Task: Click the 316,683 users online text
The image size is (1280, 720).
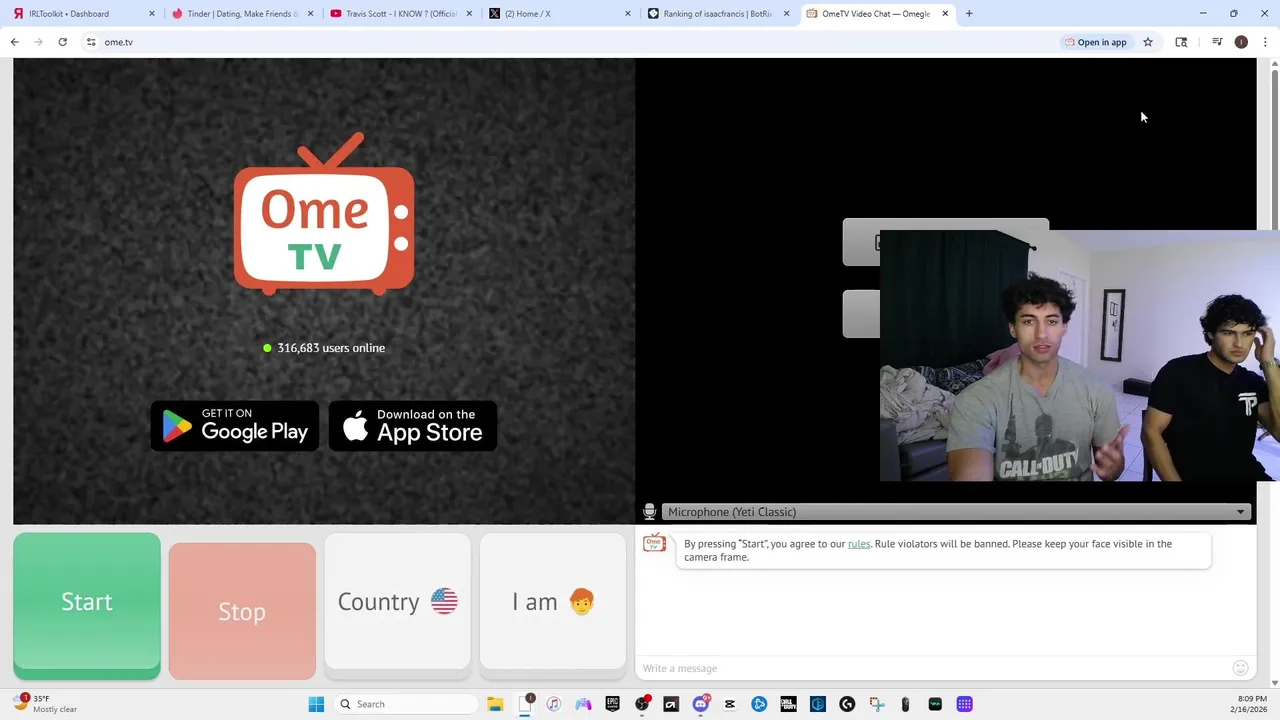Action: [x=331, y=348]
